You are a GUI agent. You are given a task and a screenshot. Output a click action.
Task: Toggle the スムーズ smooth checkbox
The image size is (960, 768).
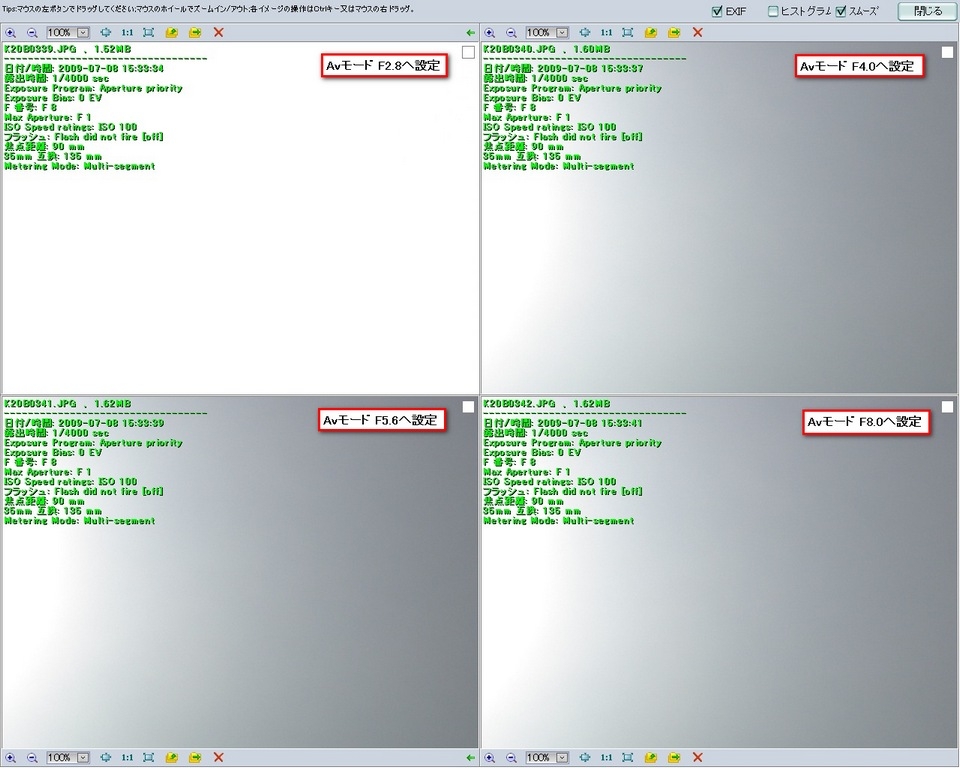tap(841, 11)
